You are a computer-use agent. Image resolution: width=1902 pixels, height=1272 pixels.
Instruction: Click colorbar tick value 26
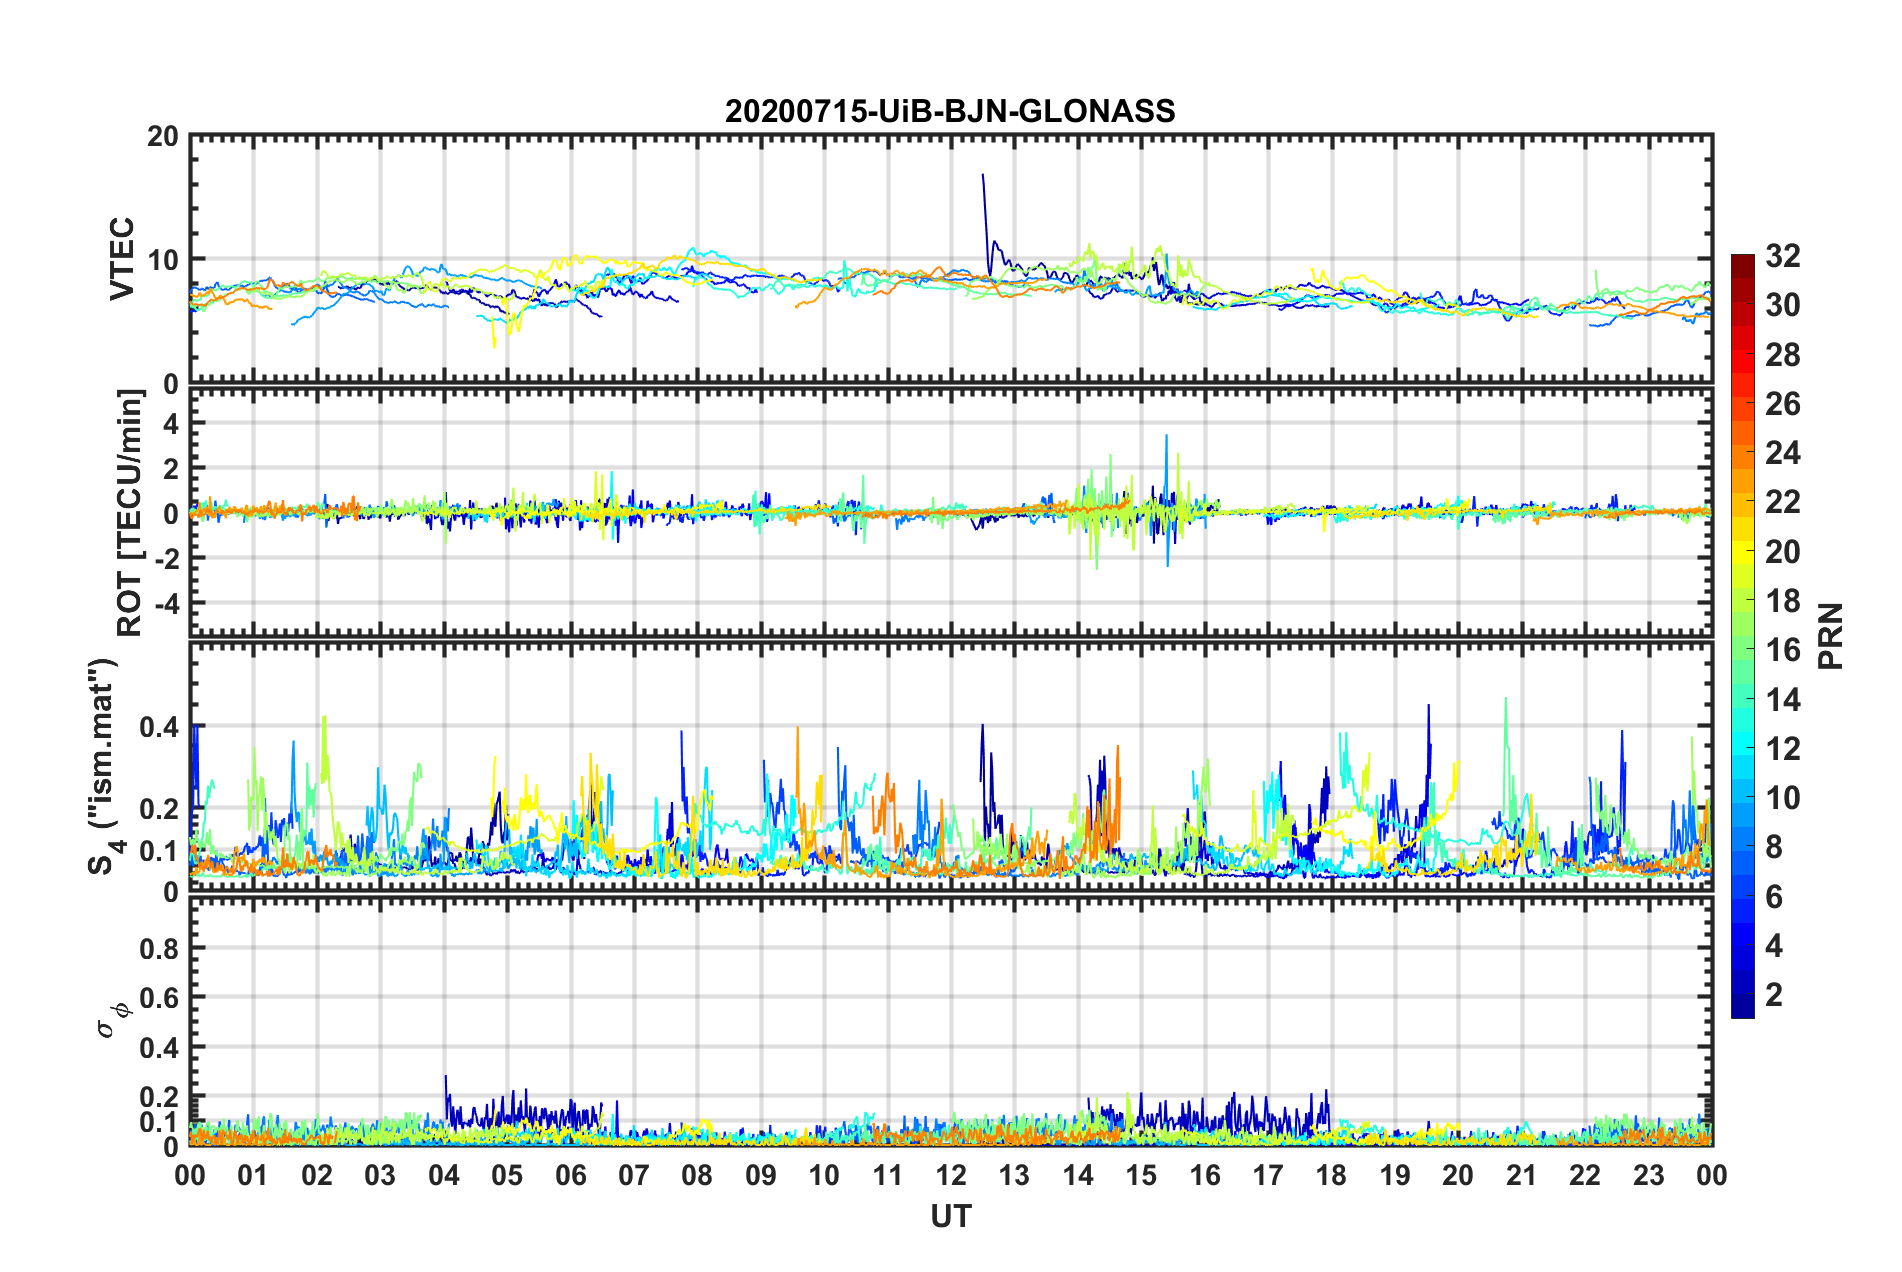(1782, 404)
